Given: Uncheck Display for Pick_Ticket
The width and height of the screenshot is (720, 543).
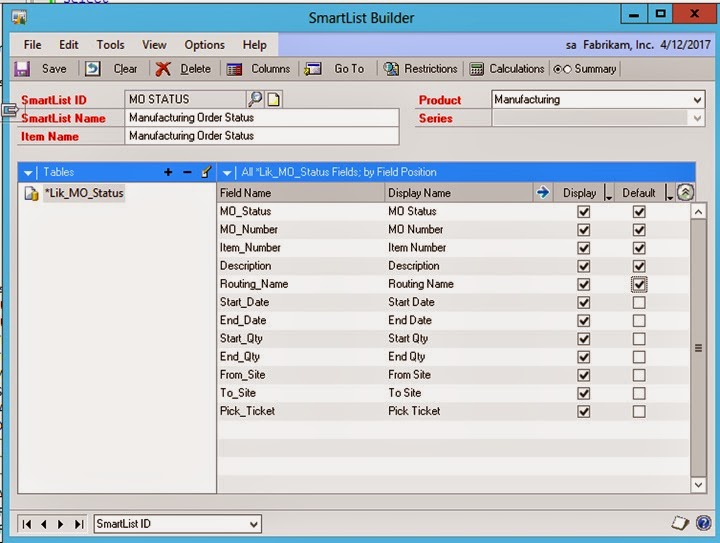Looking at the screenshot, I should click(584, 412).
